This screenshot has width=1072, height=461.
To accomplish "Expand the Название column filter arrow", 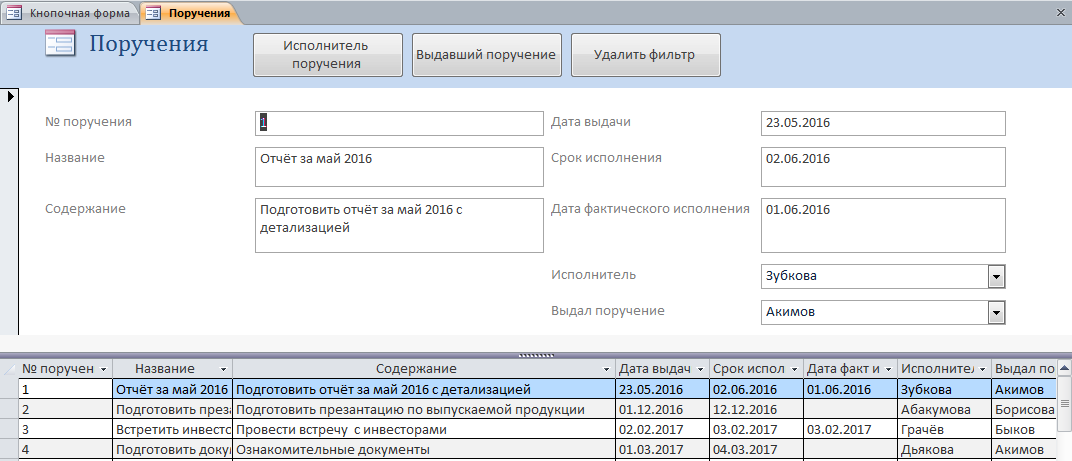I will point(222,370).
